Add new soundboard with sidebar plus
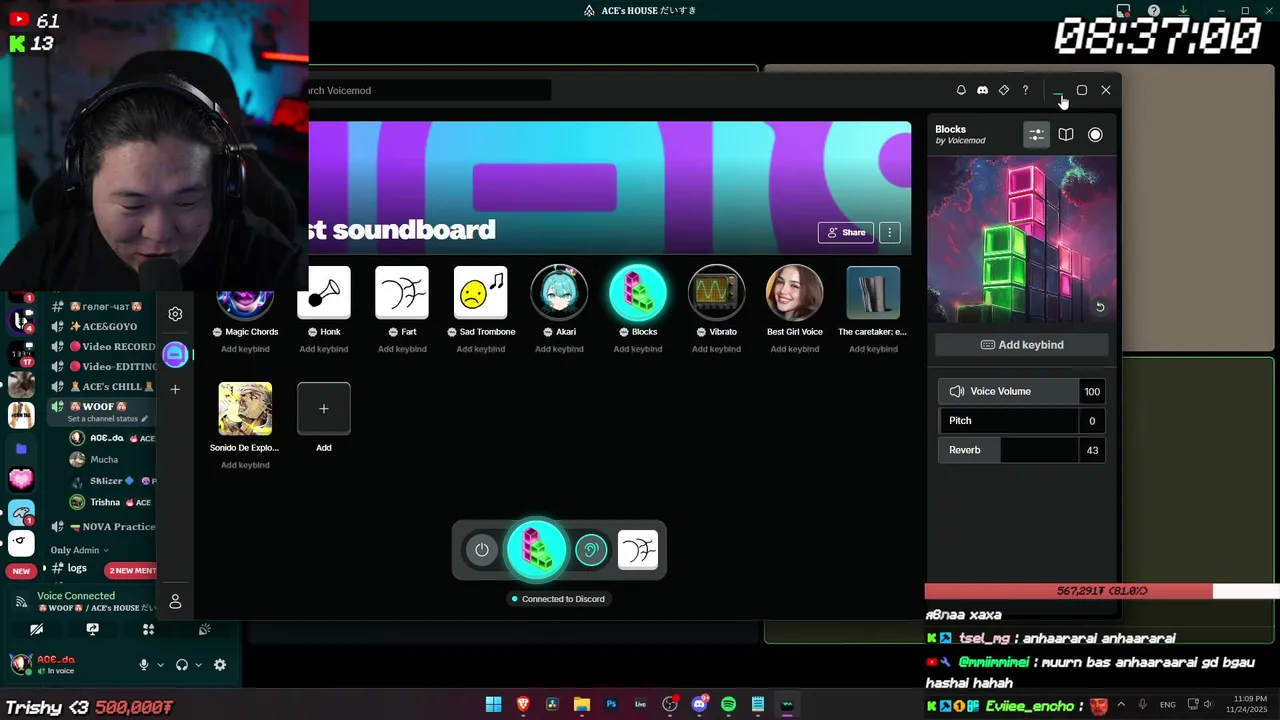This screenshot has height=720, width=1280. 175,389
